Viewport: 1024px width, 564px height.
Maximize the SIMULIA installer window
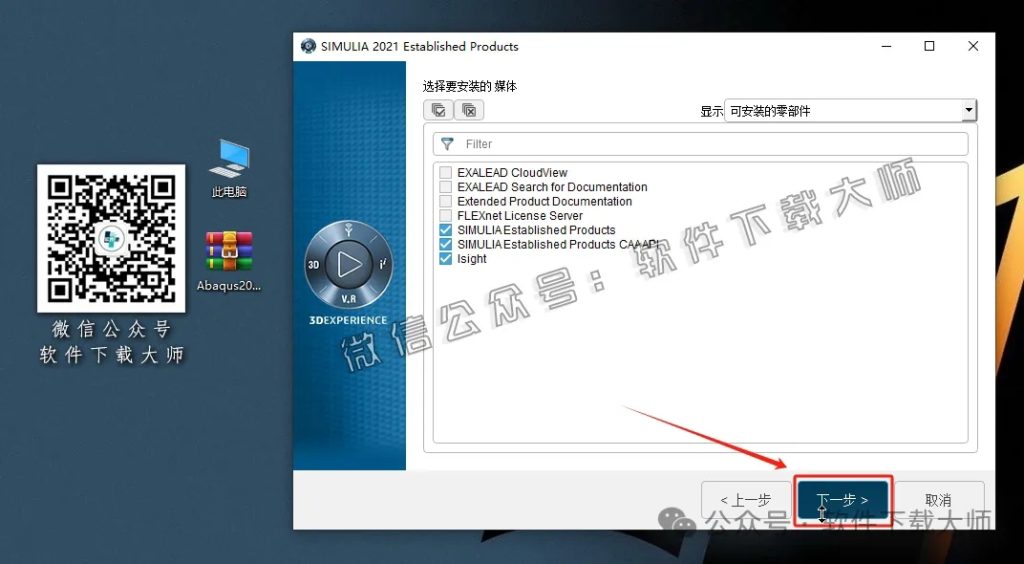pos(929,46)
